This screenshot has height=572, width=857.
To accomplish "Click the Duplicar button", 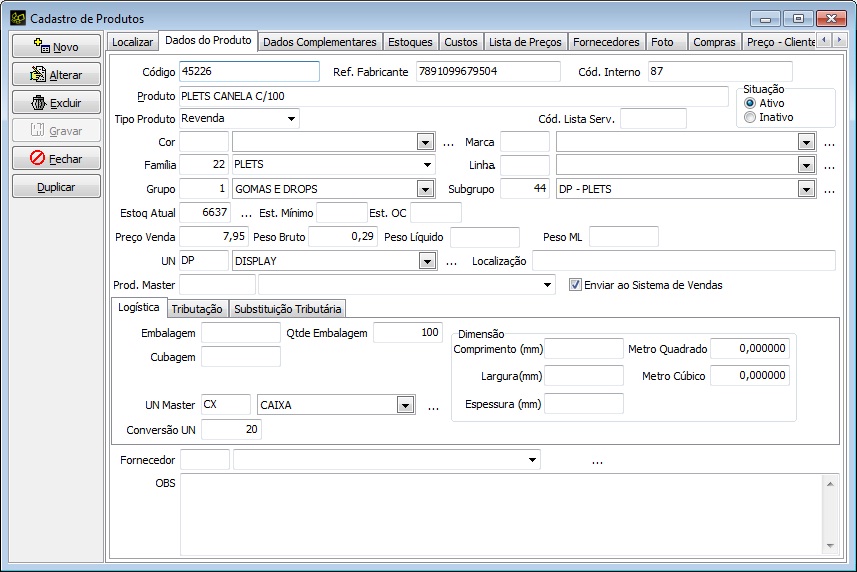I will point(56,187).
